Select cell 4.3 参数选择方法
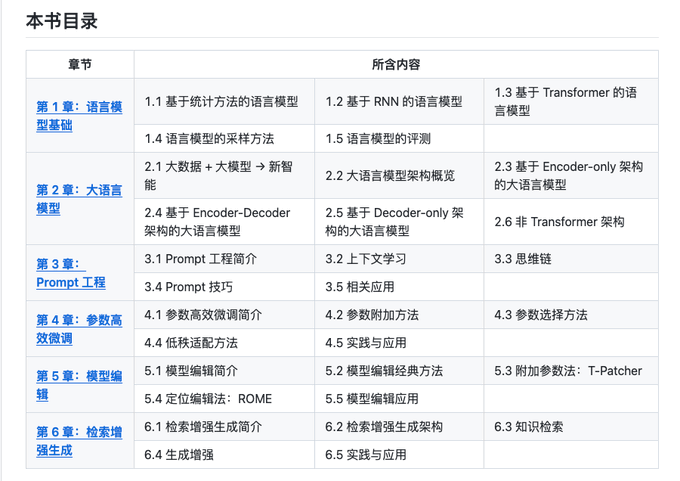680x481 pixels. (571, 315)
